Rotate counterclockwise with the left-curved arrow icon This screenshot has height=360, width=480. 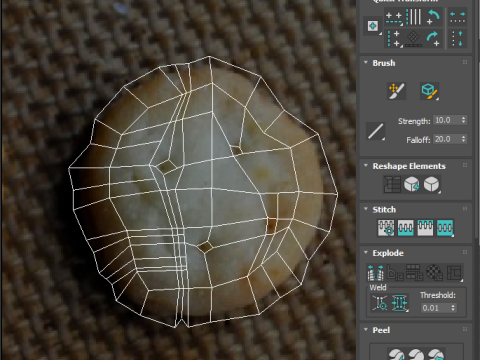433,17
